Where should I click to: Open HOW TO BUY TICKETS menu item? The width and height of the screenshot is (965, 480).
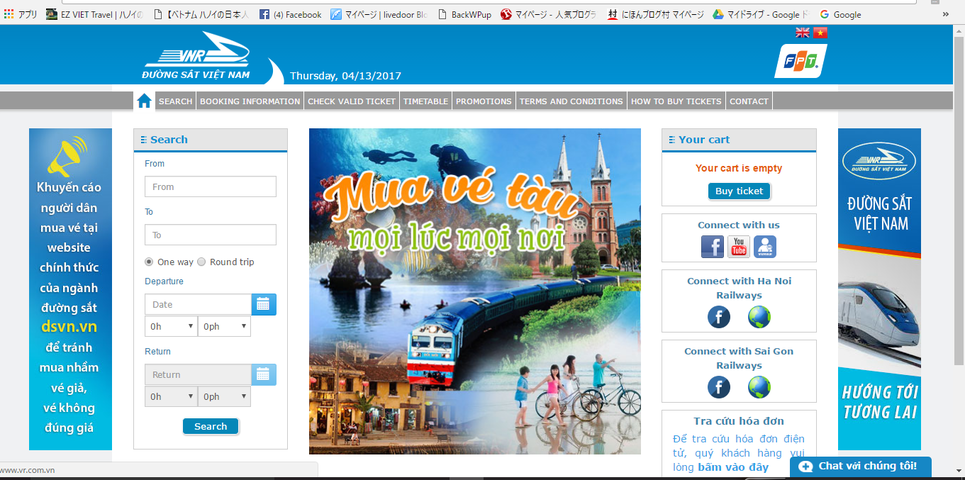tap(676, 101)
